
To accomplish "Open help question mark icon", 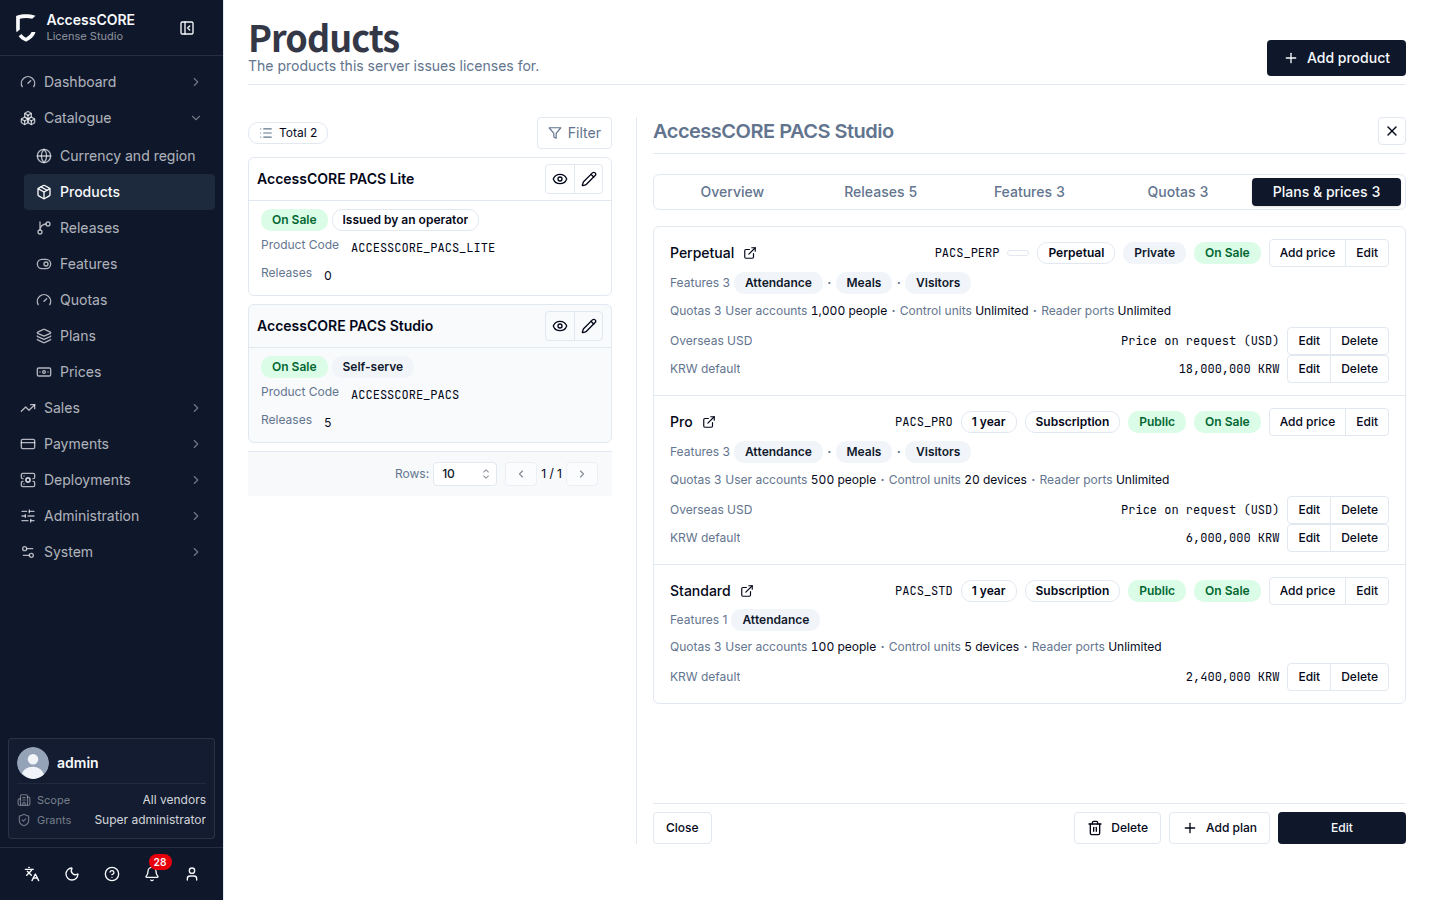I will (112, 874).
